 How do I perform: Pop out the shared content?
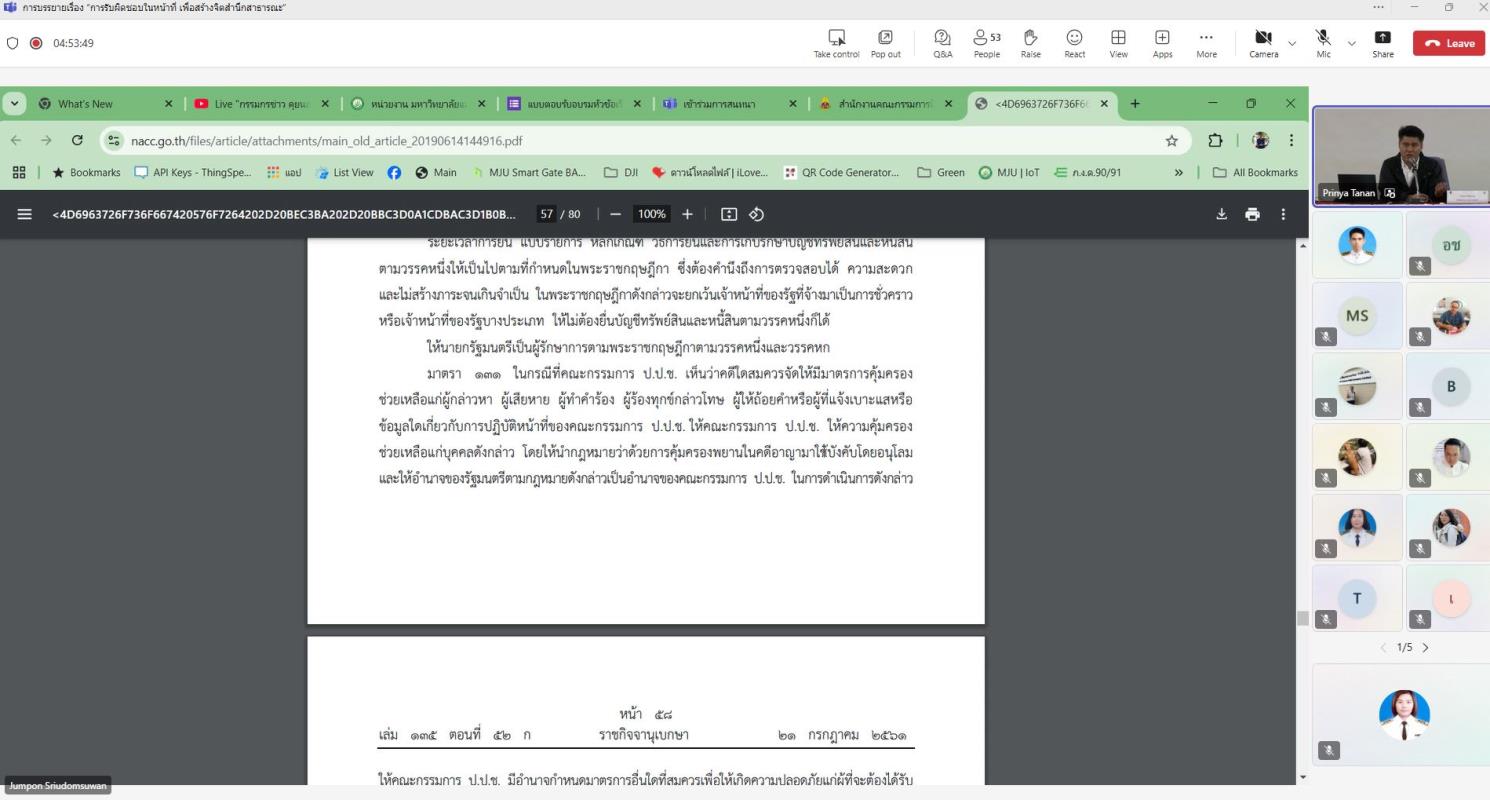pos(885,43)
